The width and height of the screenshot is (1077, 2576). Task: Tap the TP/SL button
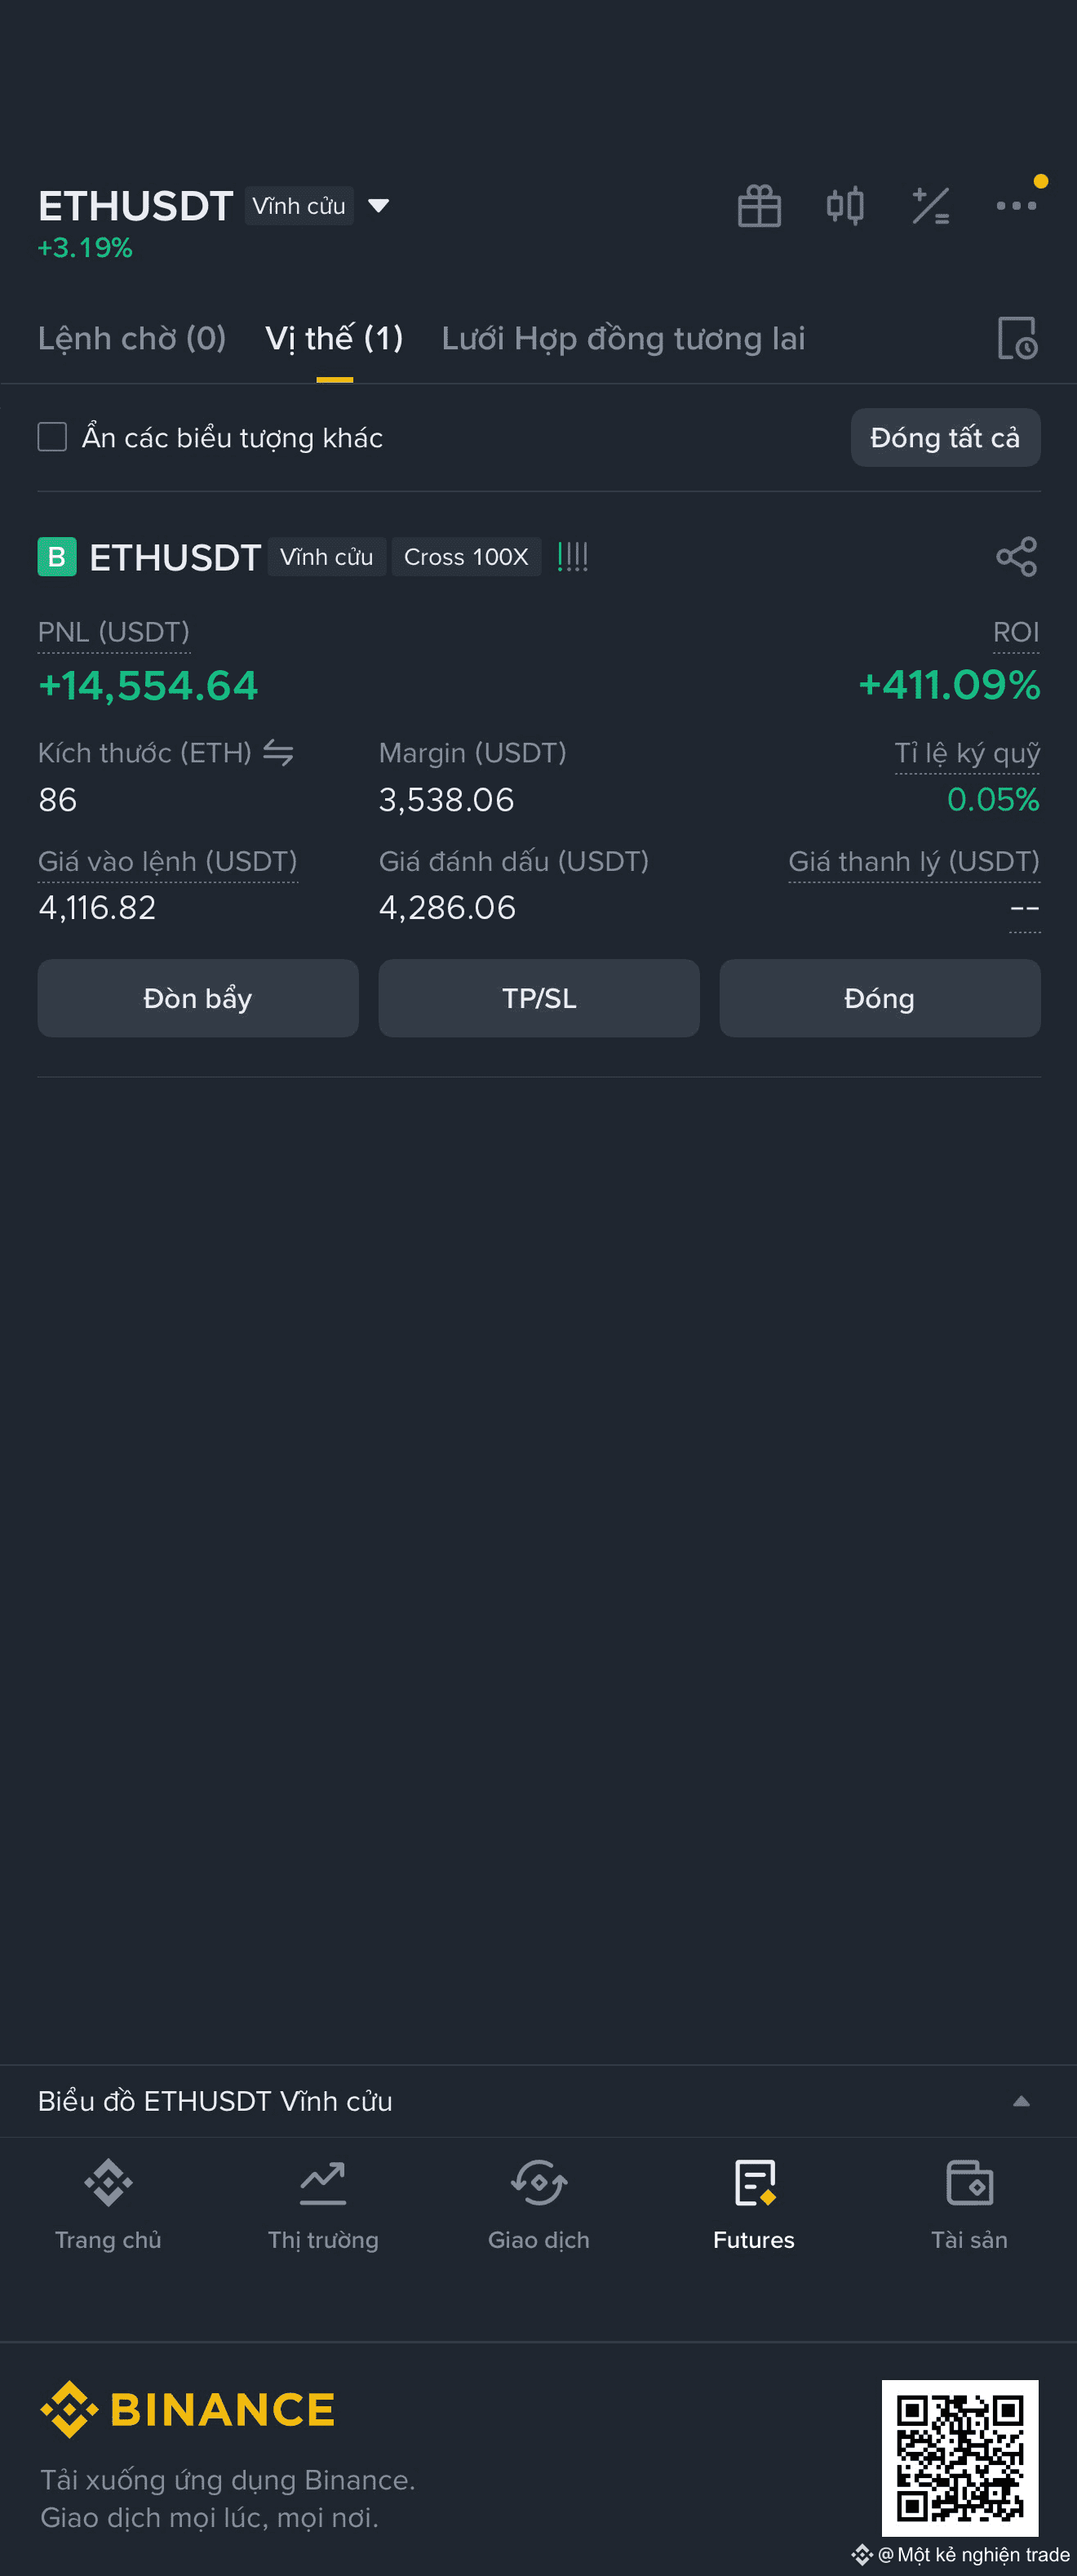pyautogui.click(x=539, y=998)
